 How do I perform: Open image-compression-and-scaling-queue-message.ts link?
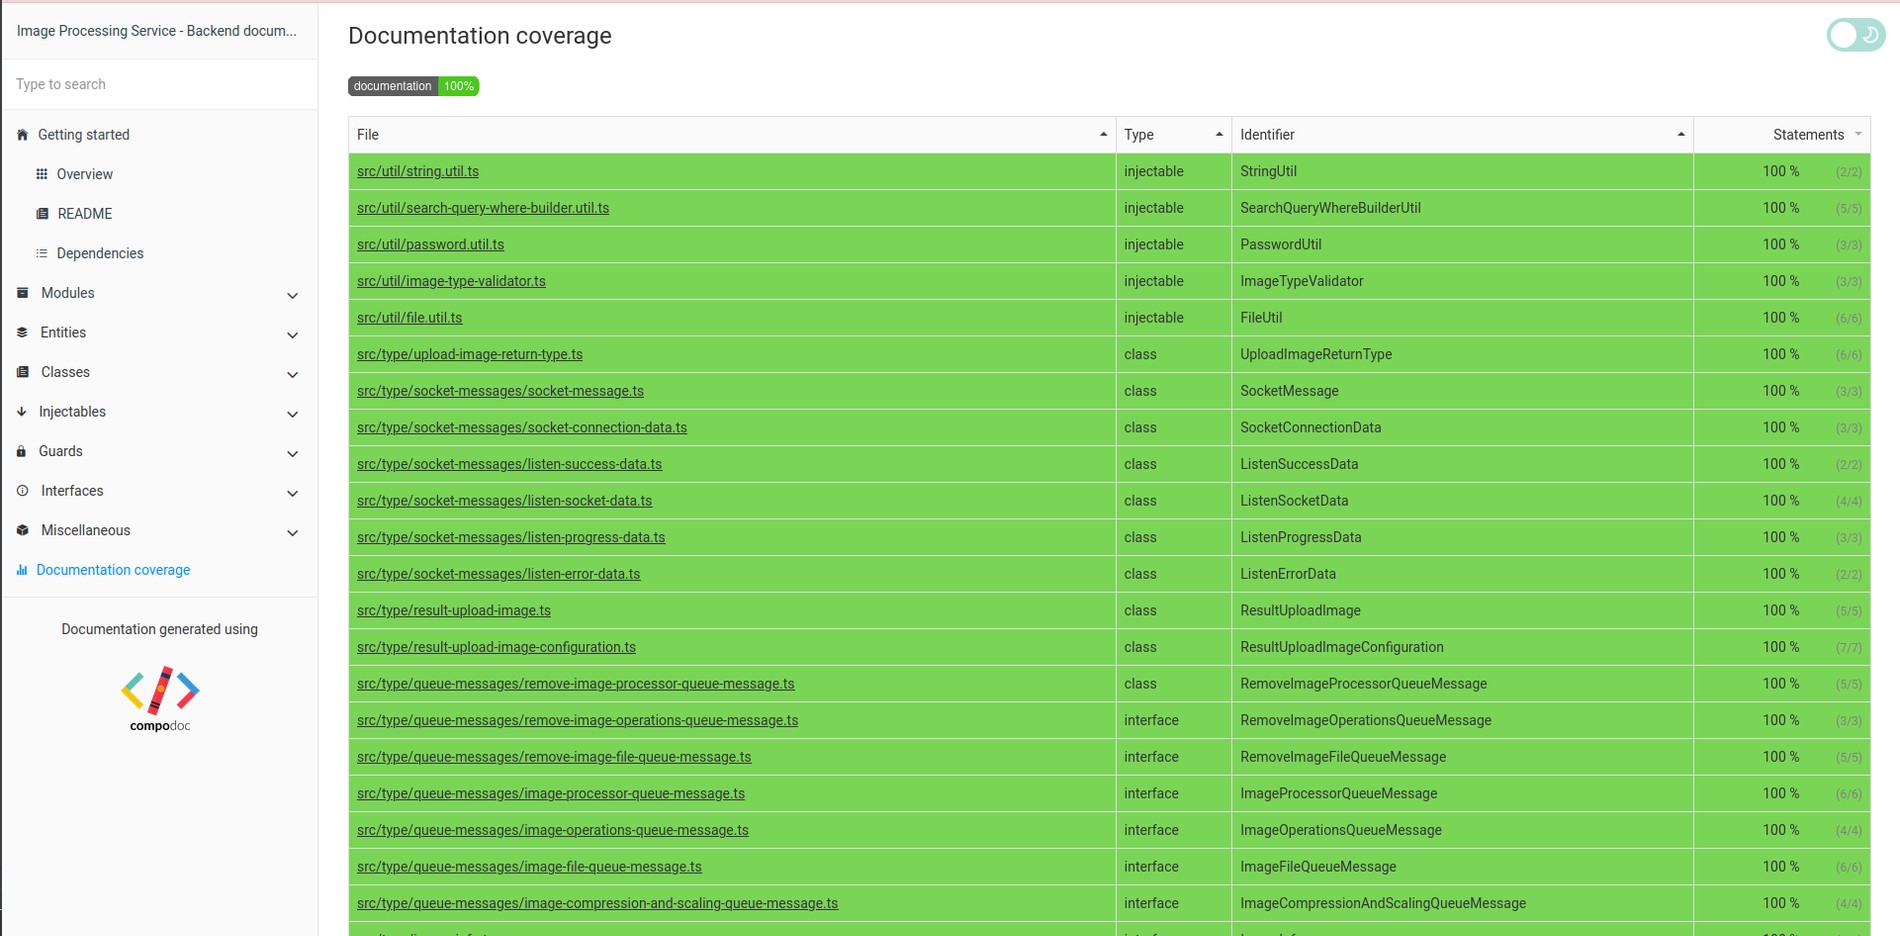[x=597, y=903]
